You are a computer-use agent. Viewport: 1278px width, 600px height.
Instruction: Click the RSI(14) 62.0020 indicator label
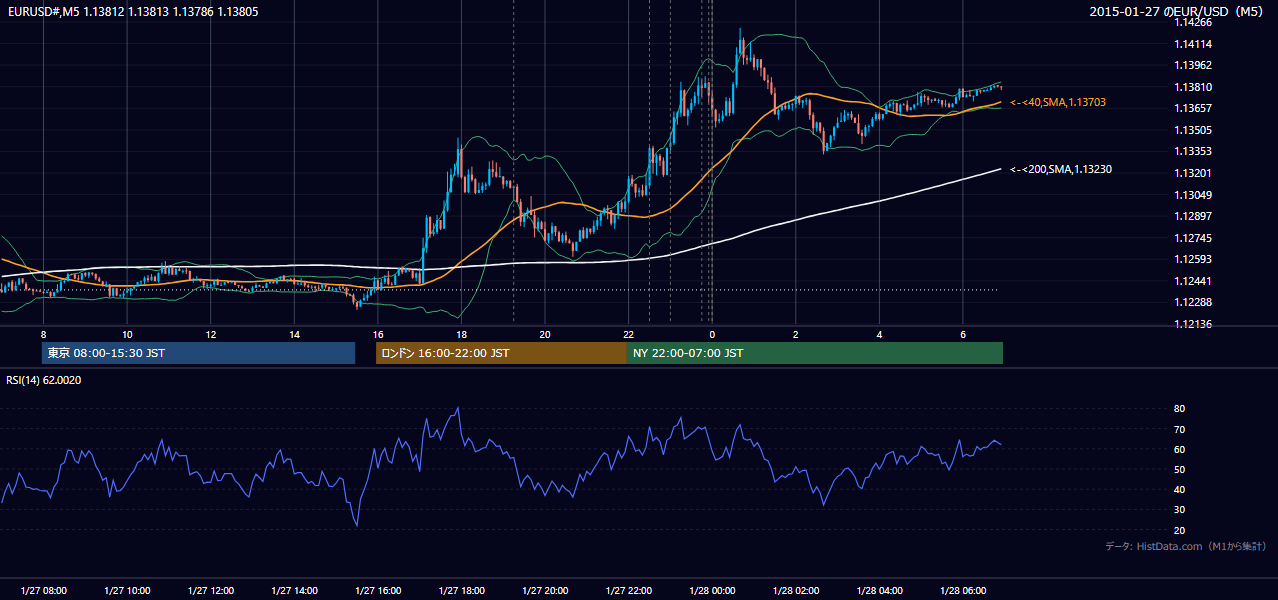click(44, 380)
